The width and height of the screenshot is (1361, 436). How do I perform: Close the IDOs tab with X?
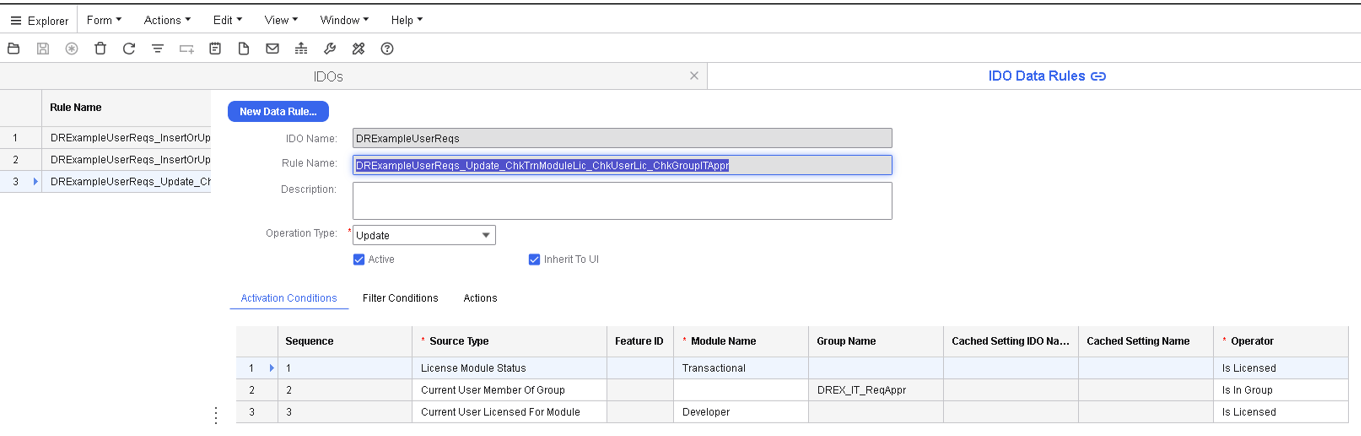point(694,76)
